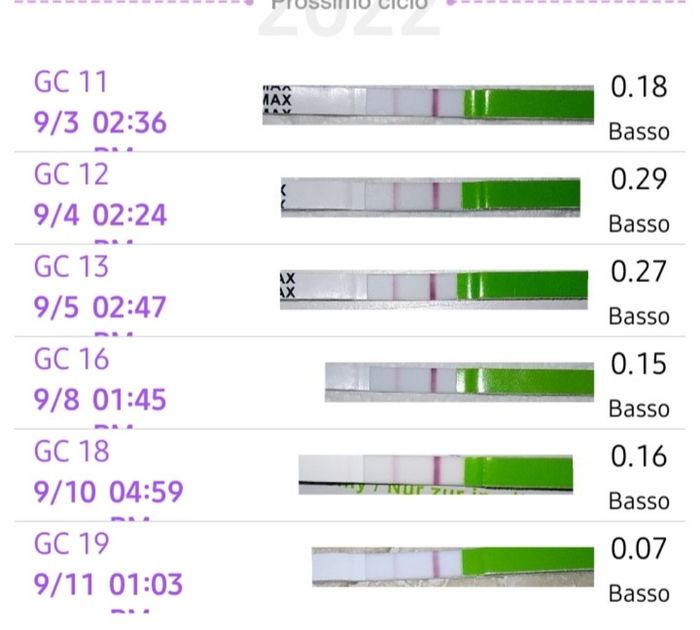Select the GC 19 cycle day label
The width and height of the screenshot is (700, 630).
71,544
